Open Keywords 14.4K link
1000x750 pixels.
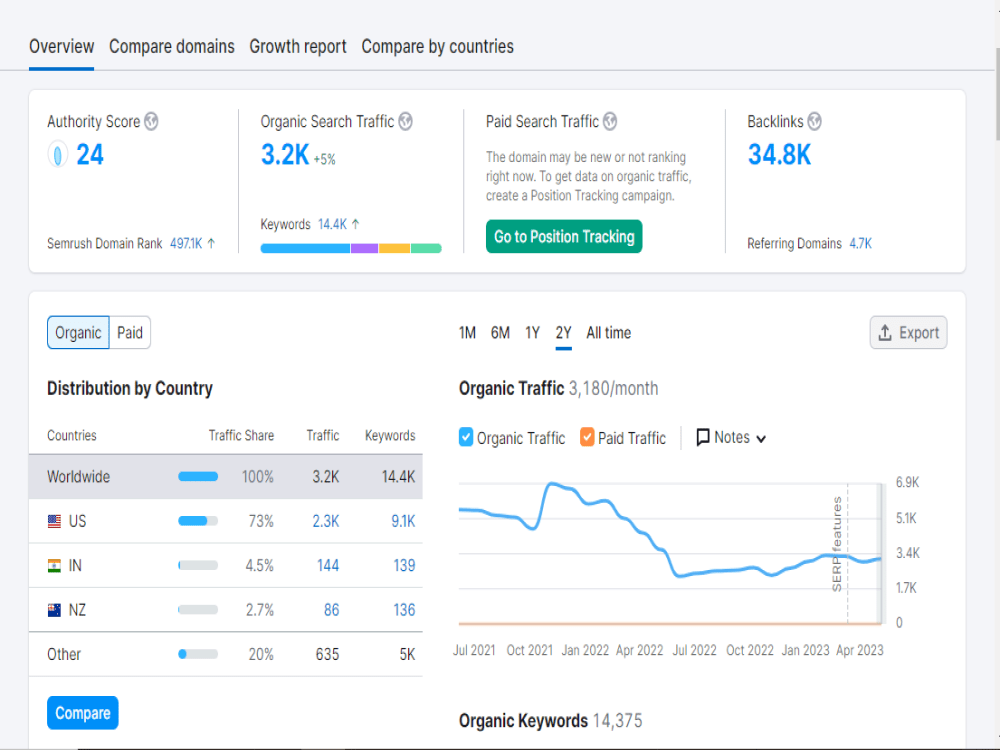(x=332, y=224)
